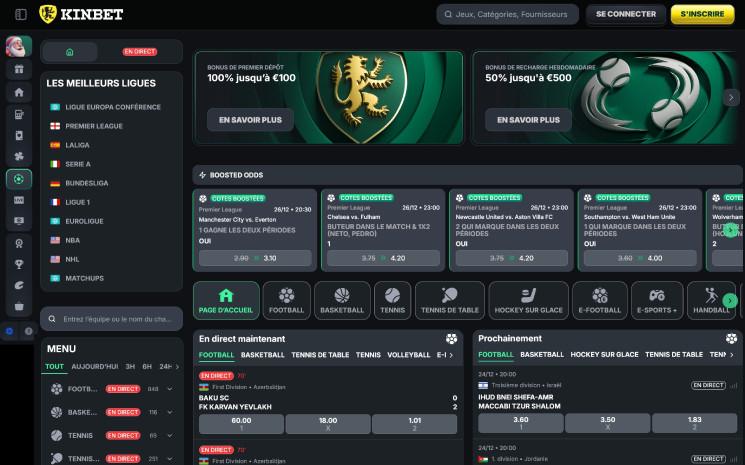Open the Hockey sur Glace category
745x465 pixels.
[529, 300]
